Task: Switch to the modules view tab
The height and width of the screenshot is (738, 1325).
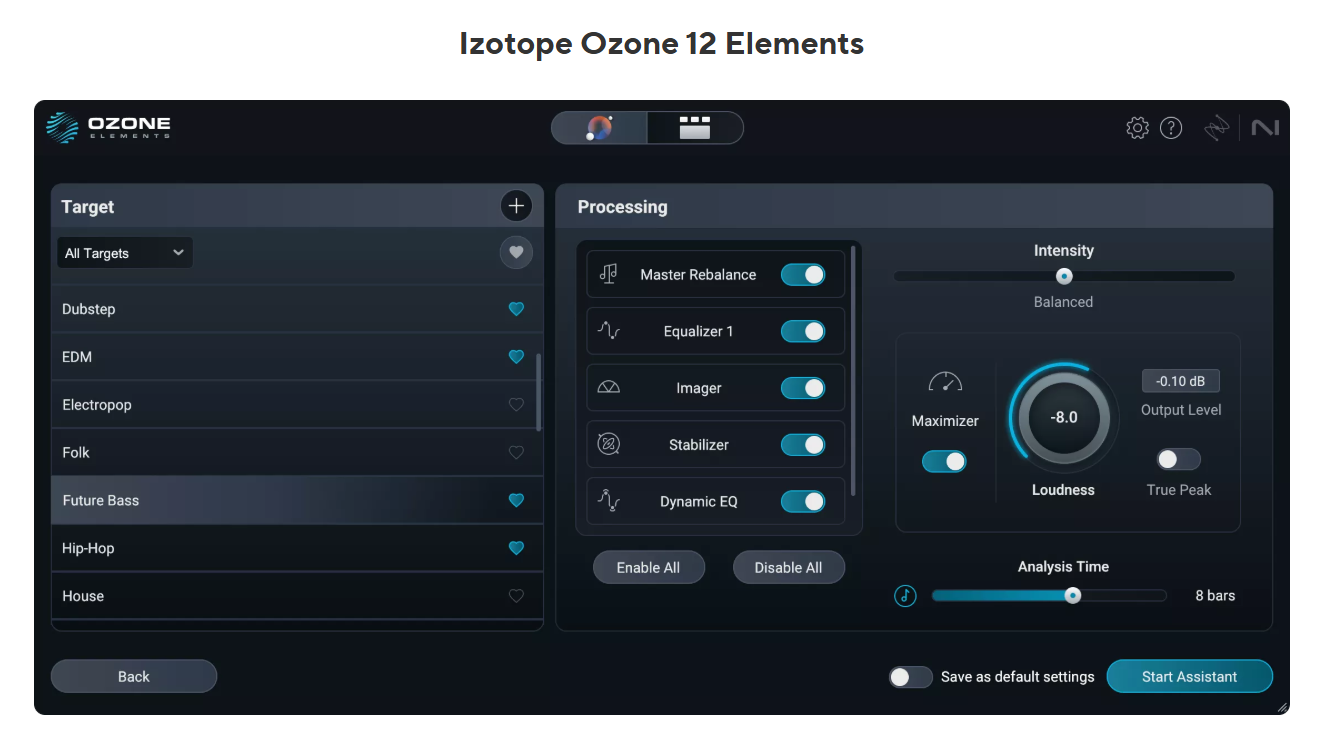Action: click(x=695, y=128)
